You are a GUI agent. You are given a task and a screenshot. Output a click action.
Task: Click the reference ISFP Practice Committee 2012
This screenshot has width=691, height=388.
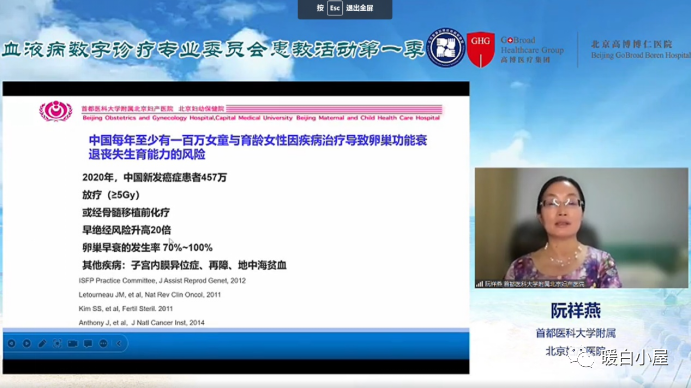point(162,280)
